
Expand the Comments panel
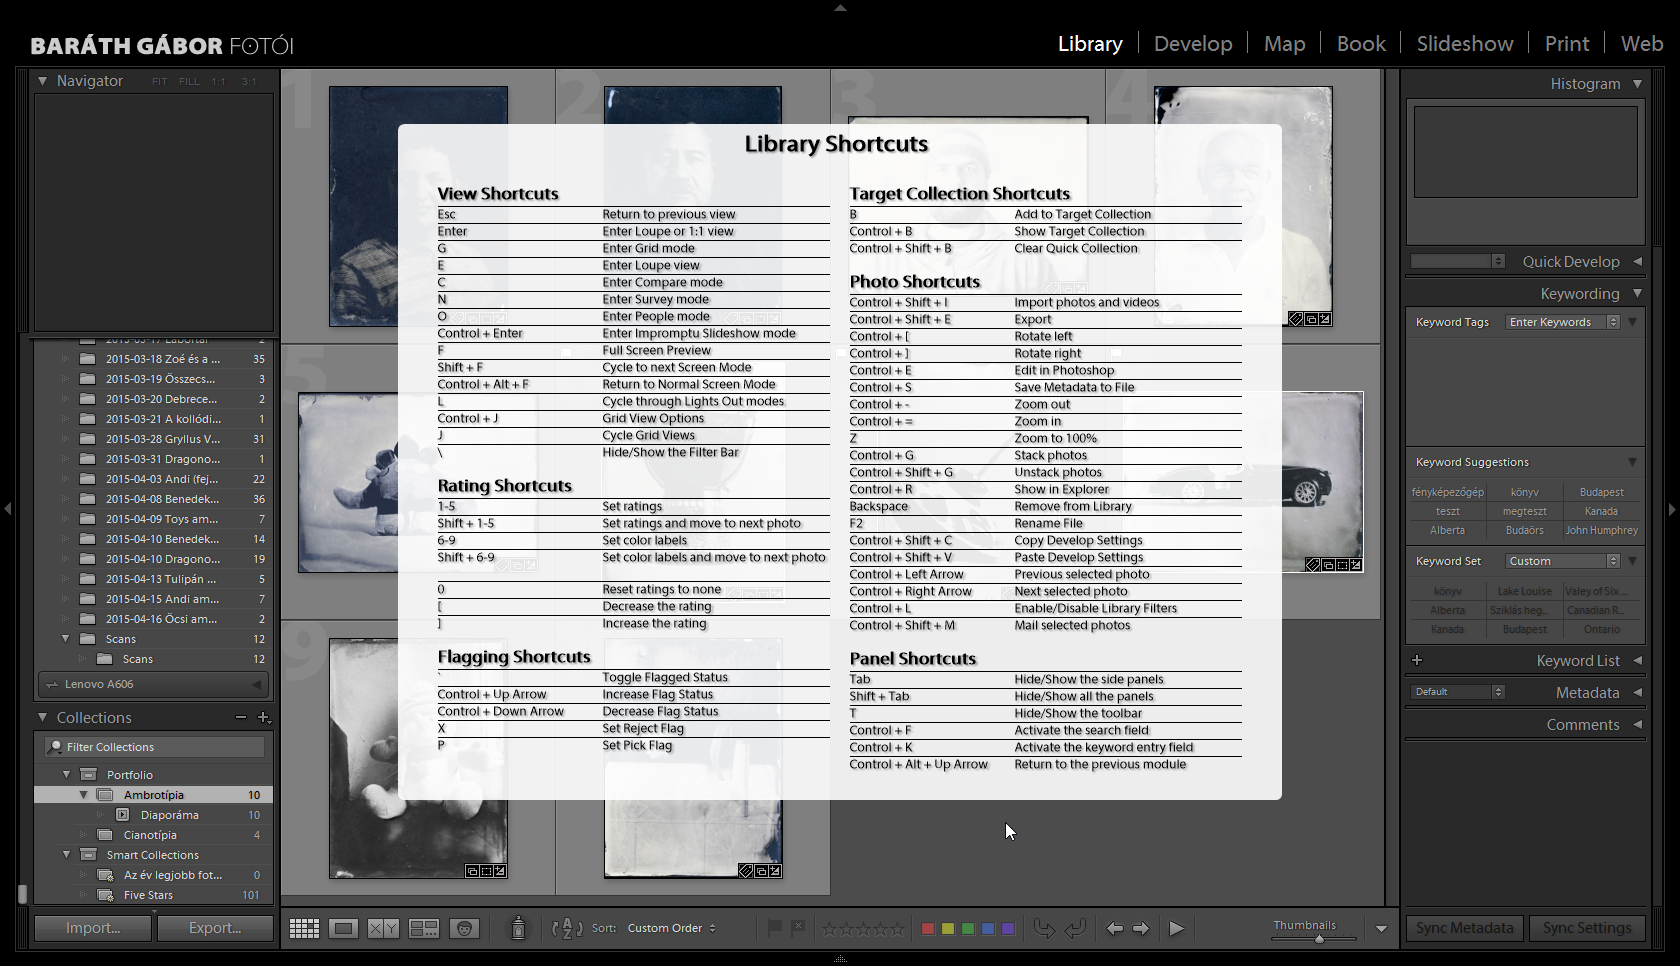[x=1637, y=724]
